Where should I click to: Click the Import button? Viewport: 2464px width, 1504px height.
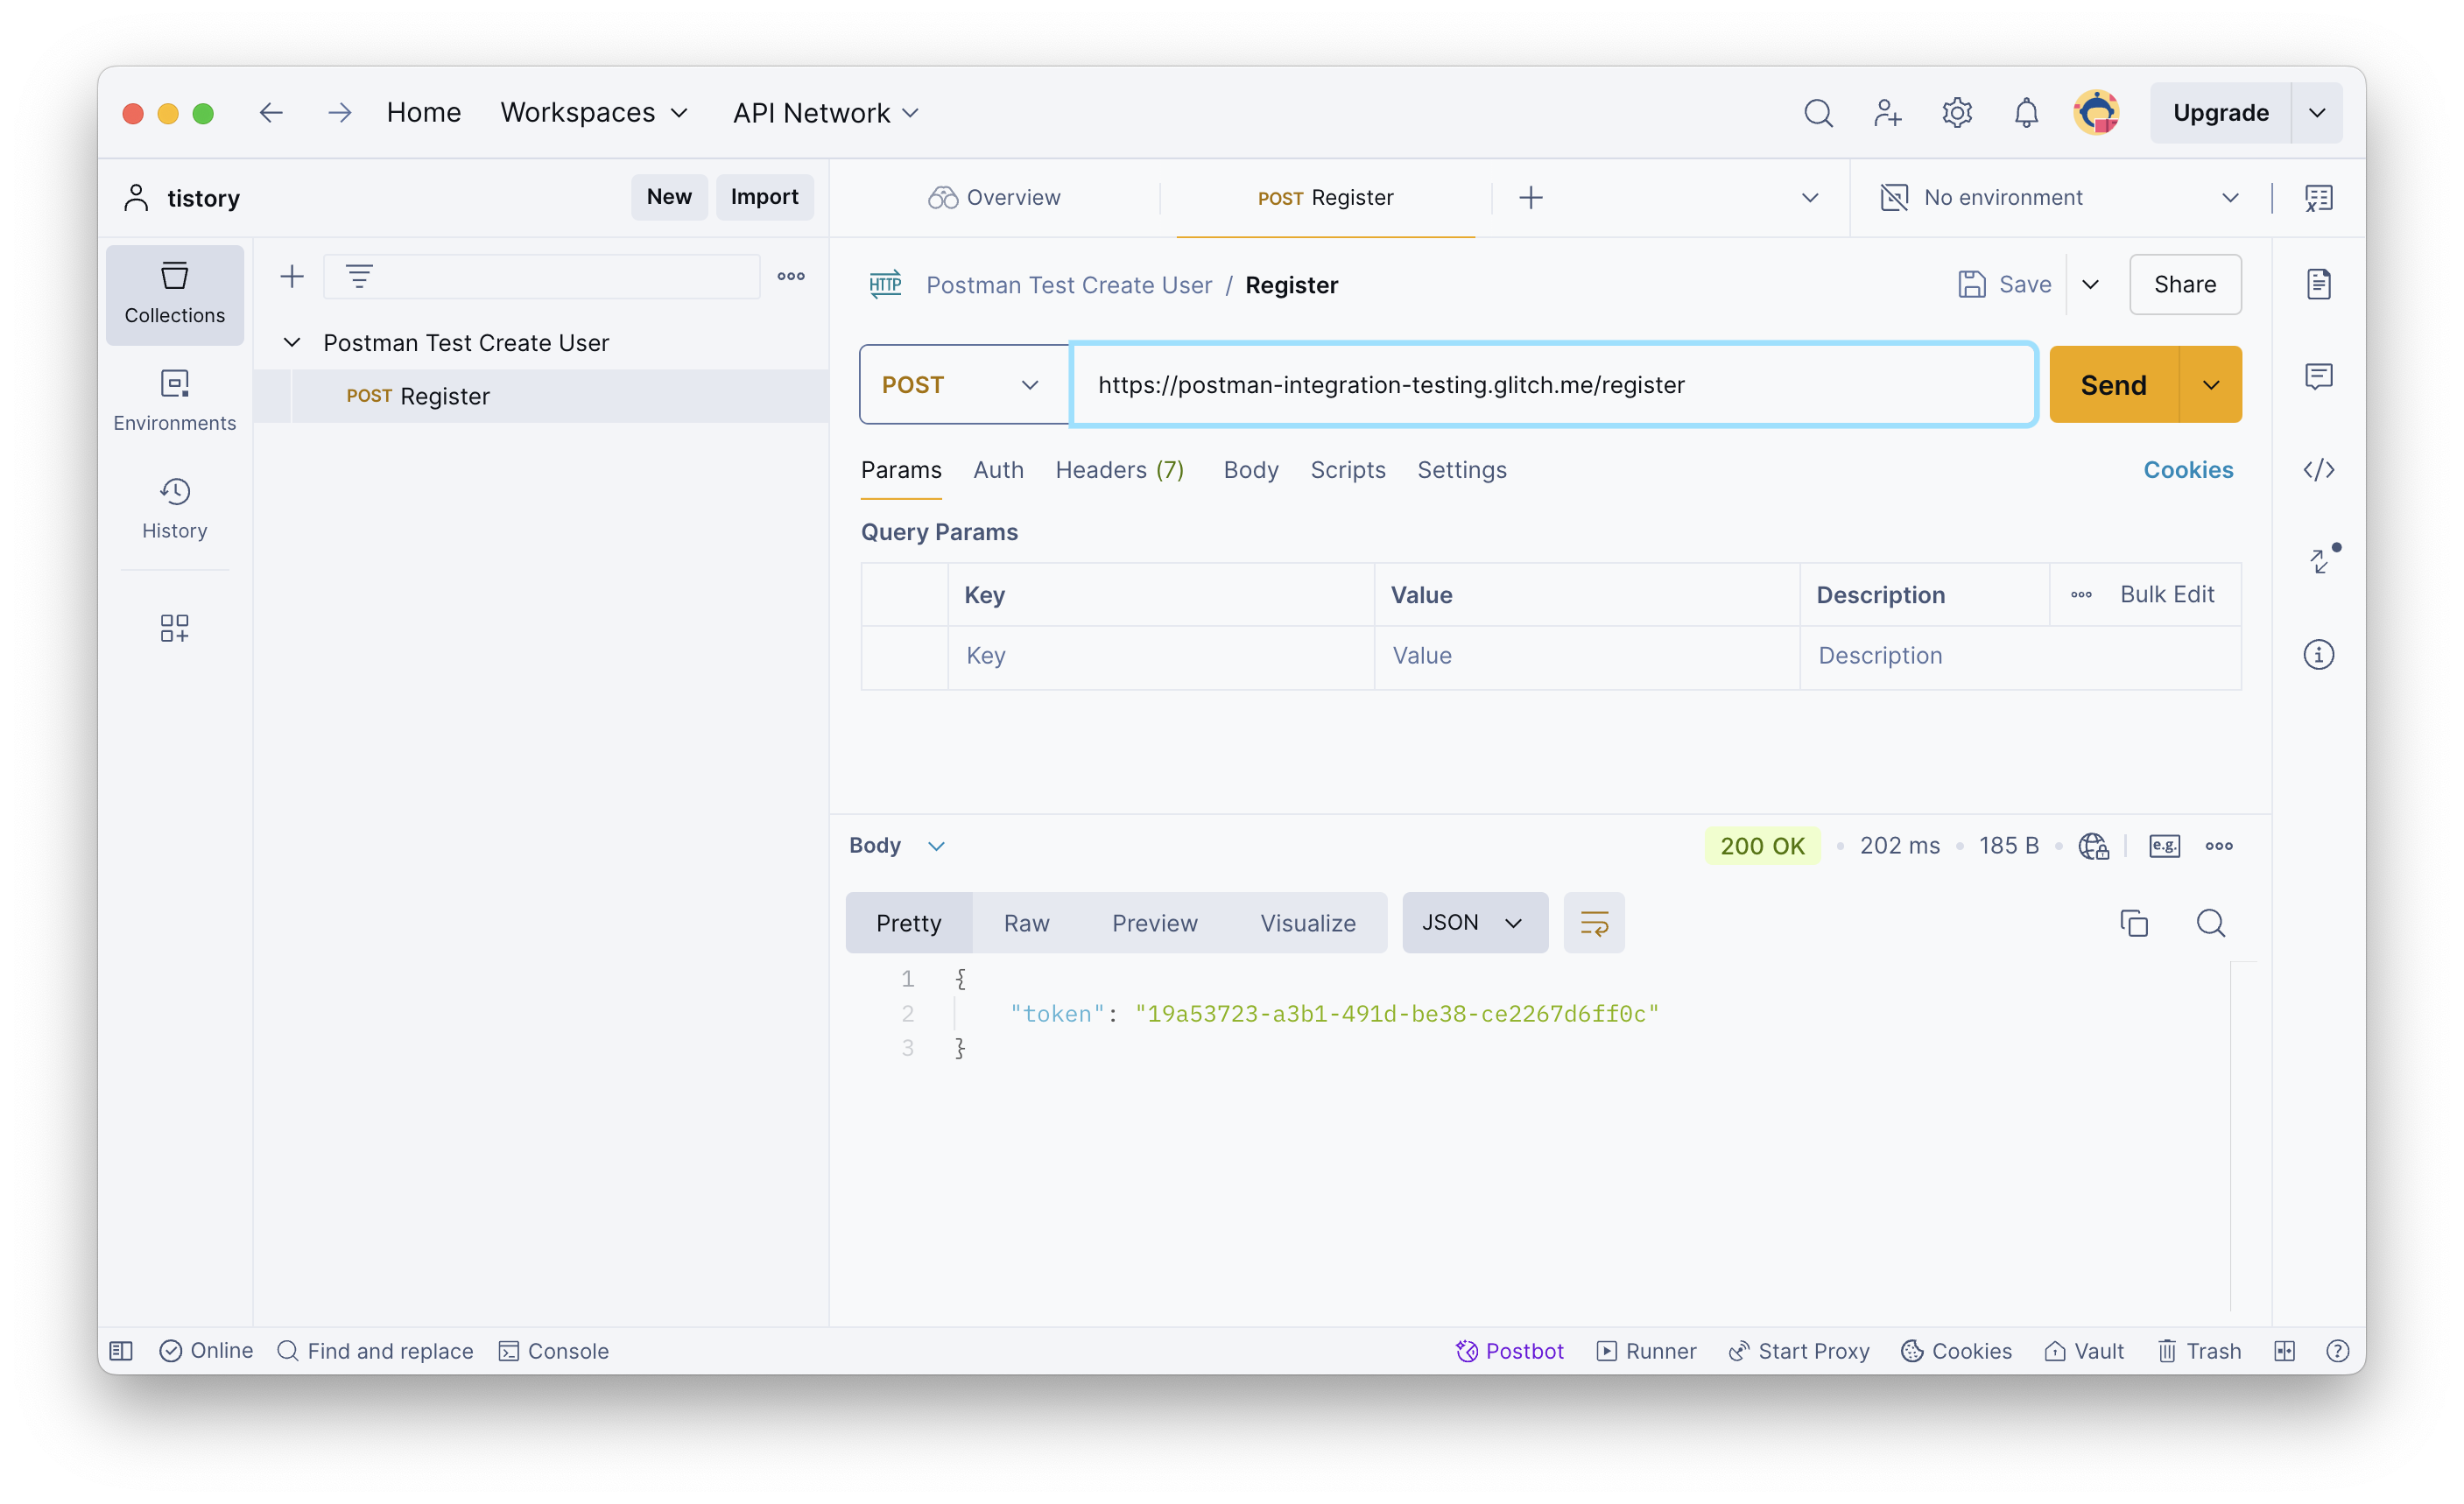pyautogui.click(x=764, y=197)
